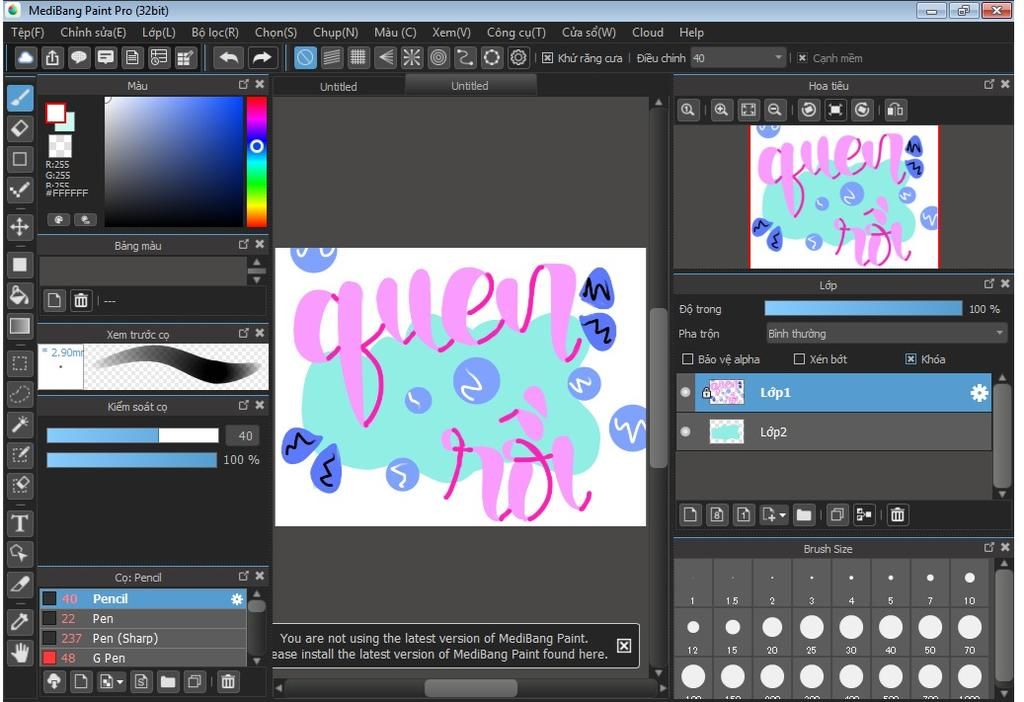This screenshot has width=1024, height=702.
Task: Hide layer Lớp2 visibility
Action: coord(685,432)
